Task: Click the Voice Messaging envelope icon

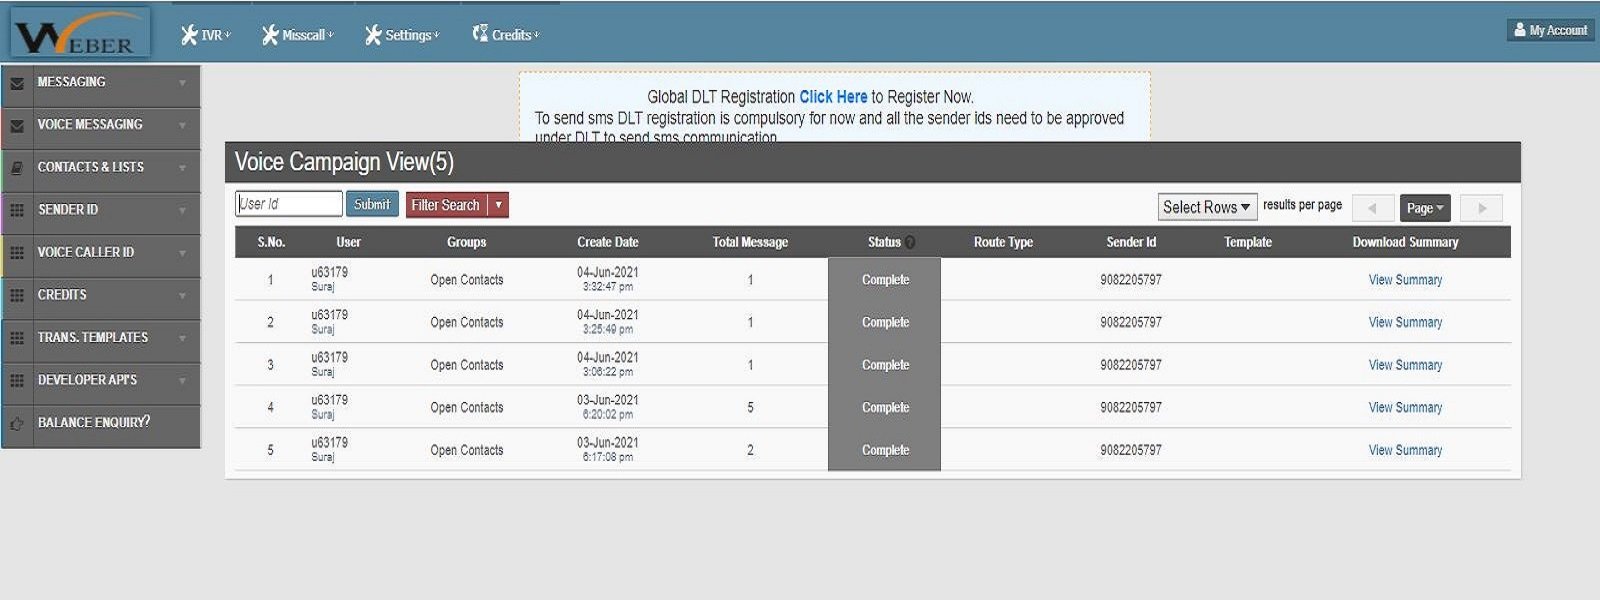Action: pyautogui.click(x=17, y=126)
